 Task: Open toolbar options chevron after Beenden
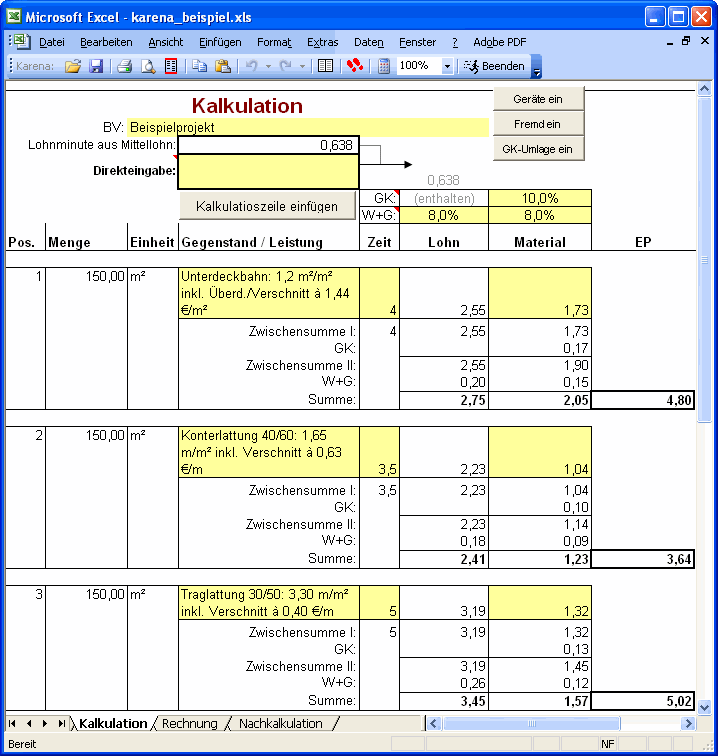536,67
